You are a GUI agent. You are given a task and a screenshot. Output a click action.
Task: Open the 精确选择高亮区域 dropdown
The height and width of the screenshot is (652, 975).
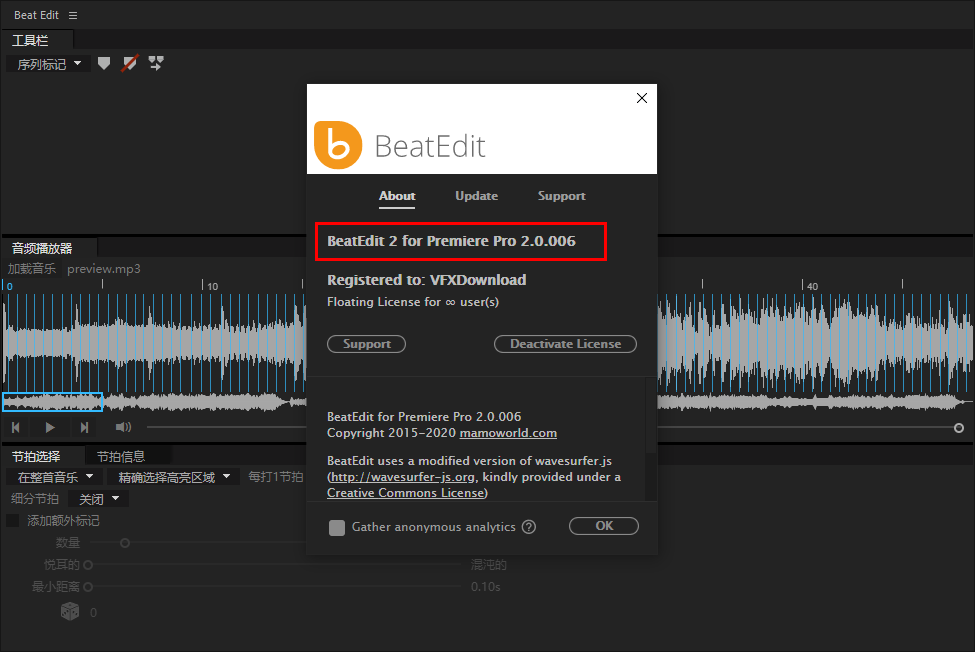(174, 477)
